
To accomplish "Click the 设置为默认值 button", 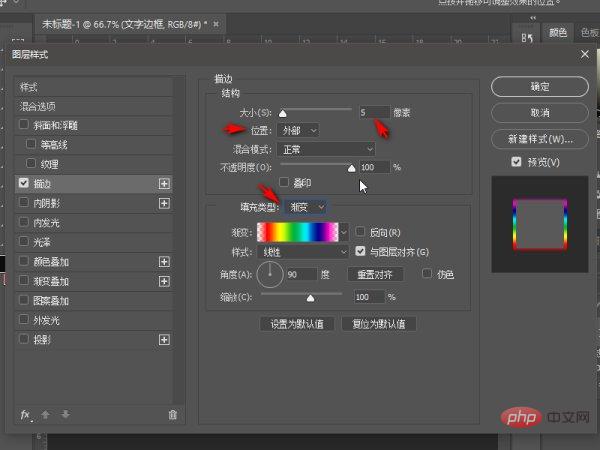I will [x=297, y=324].
